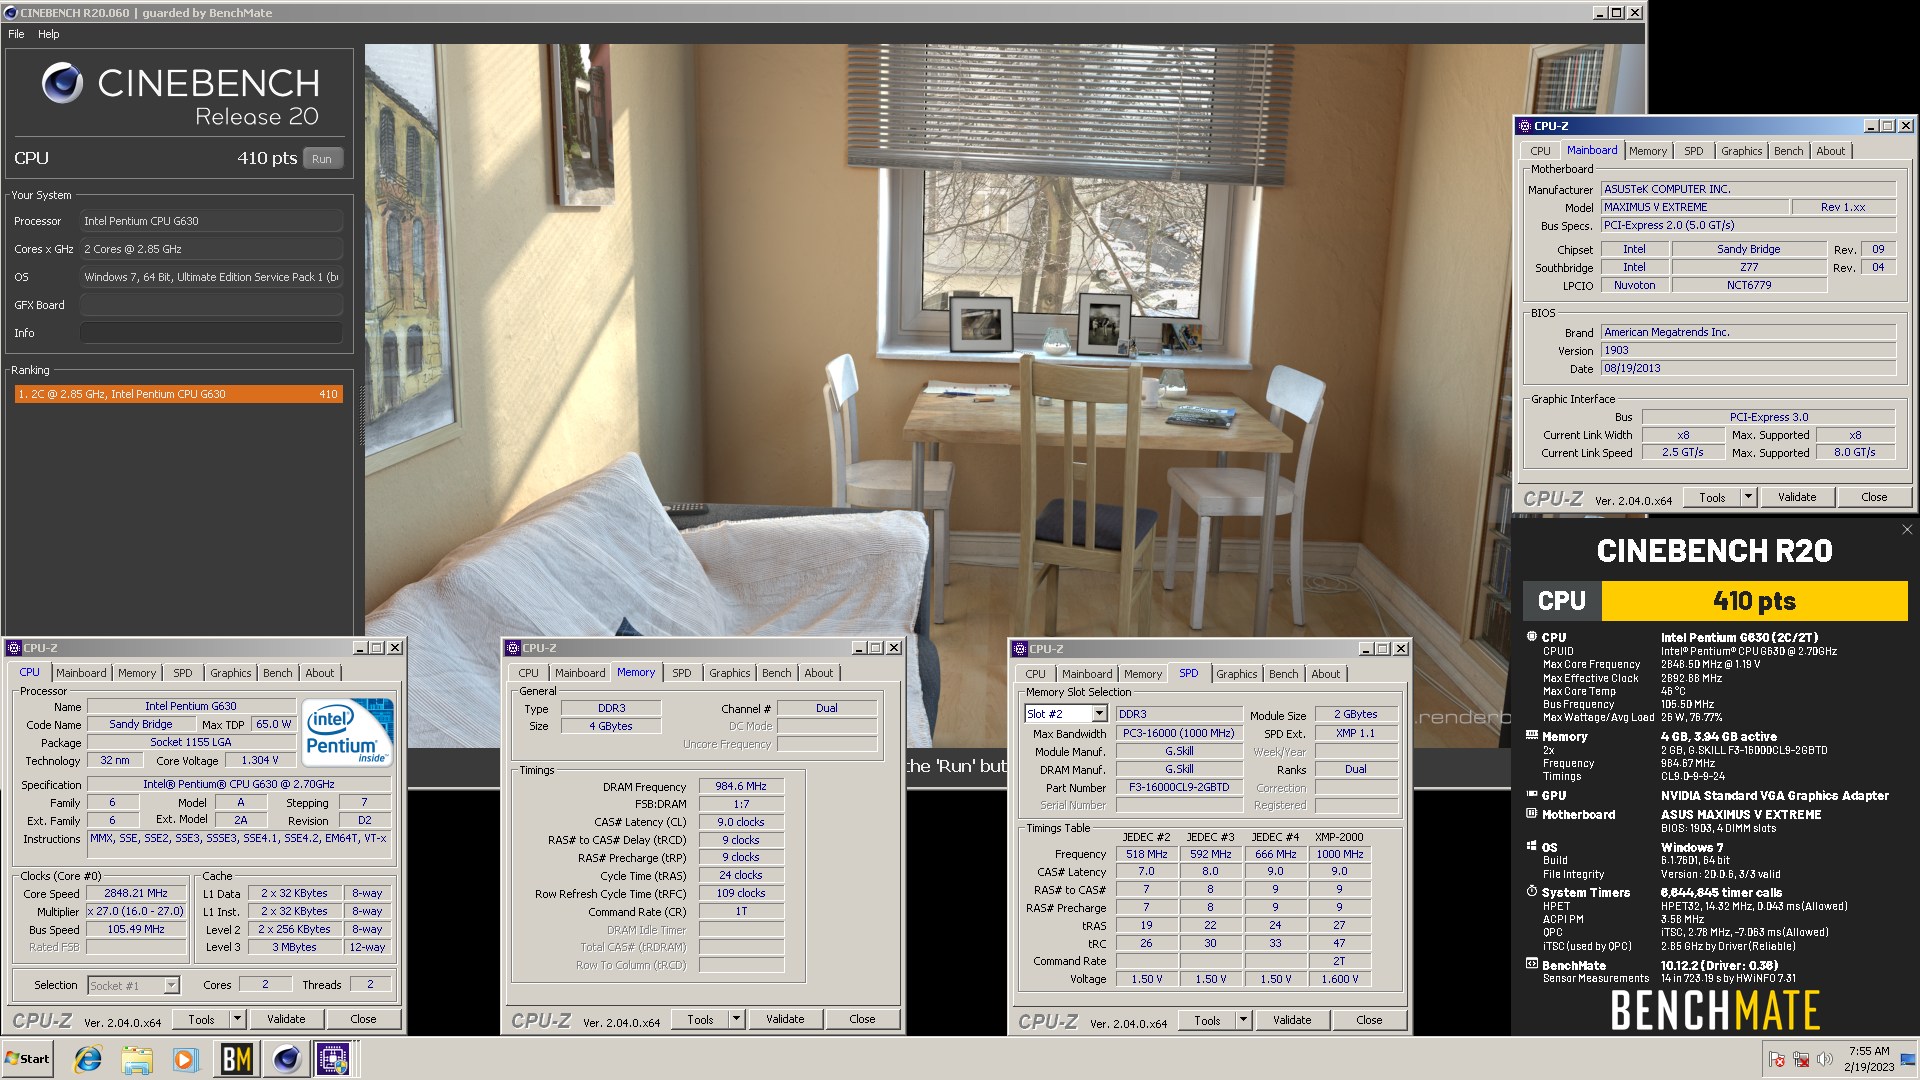
Task: Click the Core Speed value 2848.21 MHz
Action: 136,894
